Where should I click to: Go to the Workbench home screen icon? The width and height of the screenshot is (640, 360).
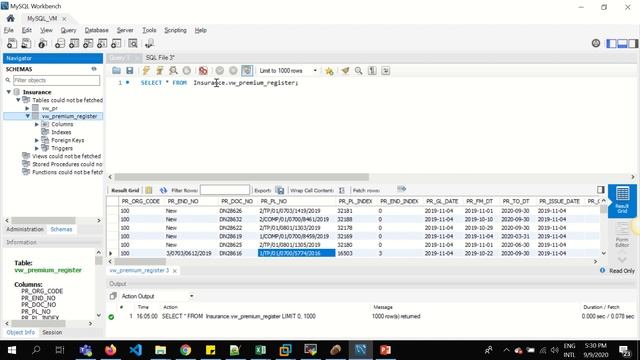tap(11, 18)
